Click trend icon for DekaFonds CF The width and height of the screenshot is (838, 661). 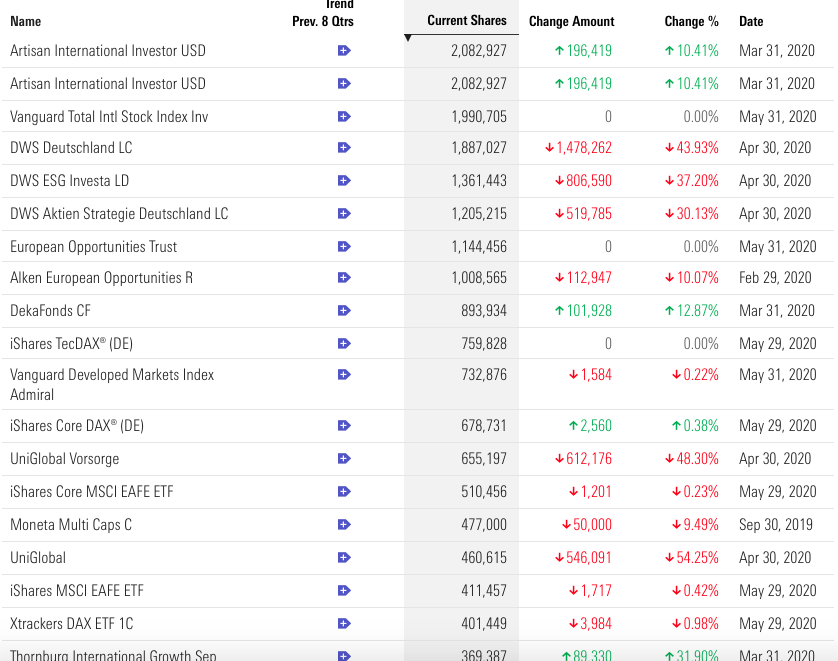pos(344,311)
